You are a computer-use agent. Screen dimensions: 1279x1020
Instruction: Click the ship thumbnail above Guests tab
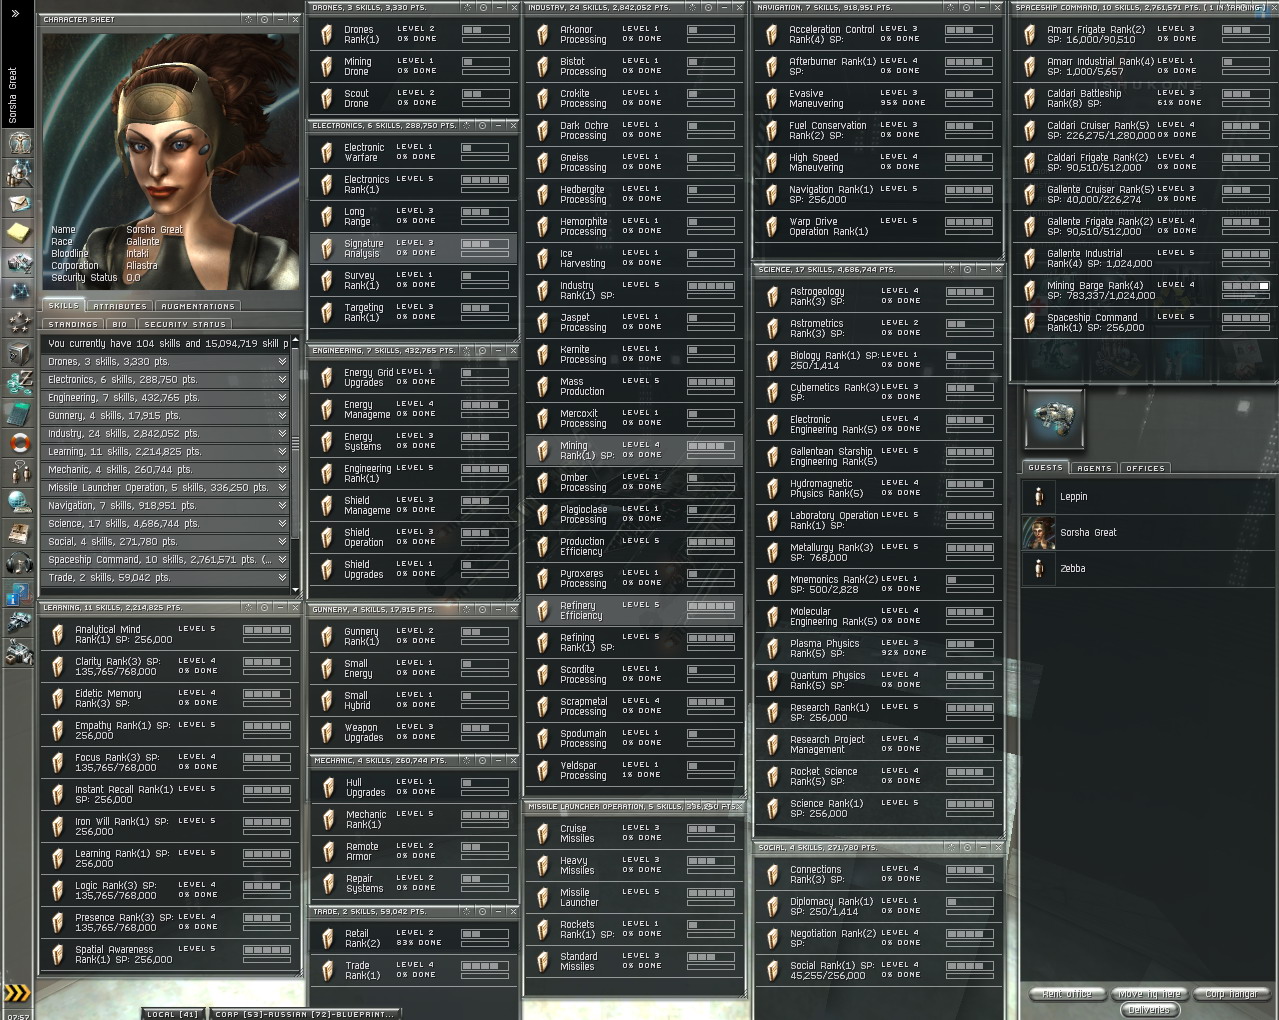[1054, 418]
